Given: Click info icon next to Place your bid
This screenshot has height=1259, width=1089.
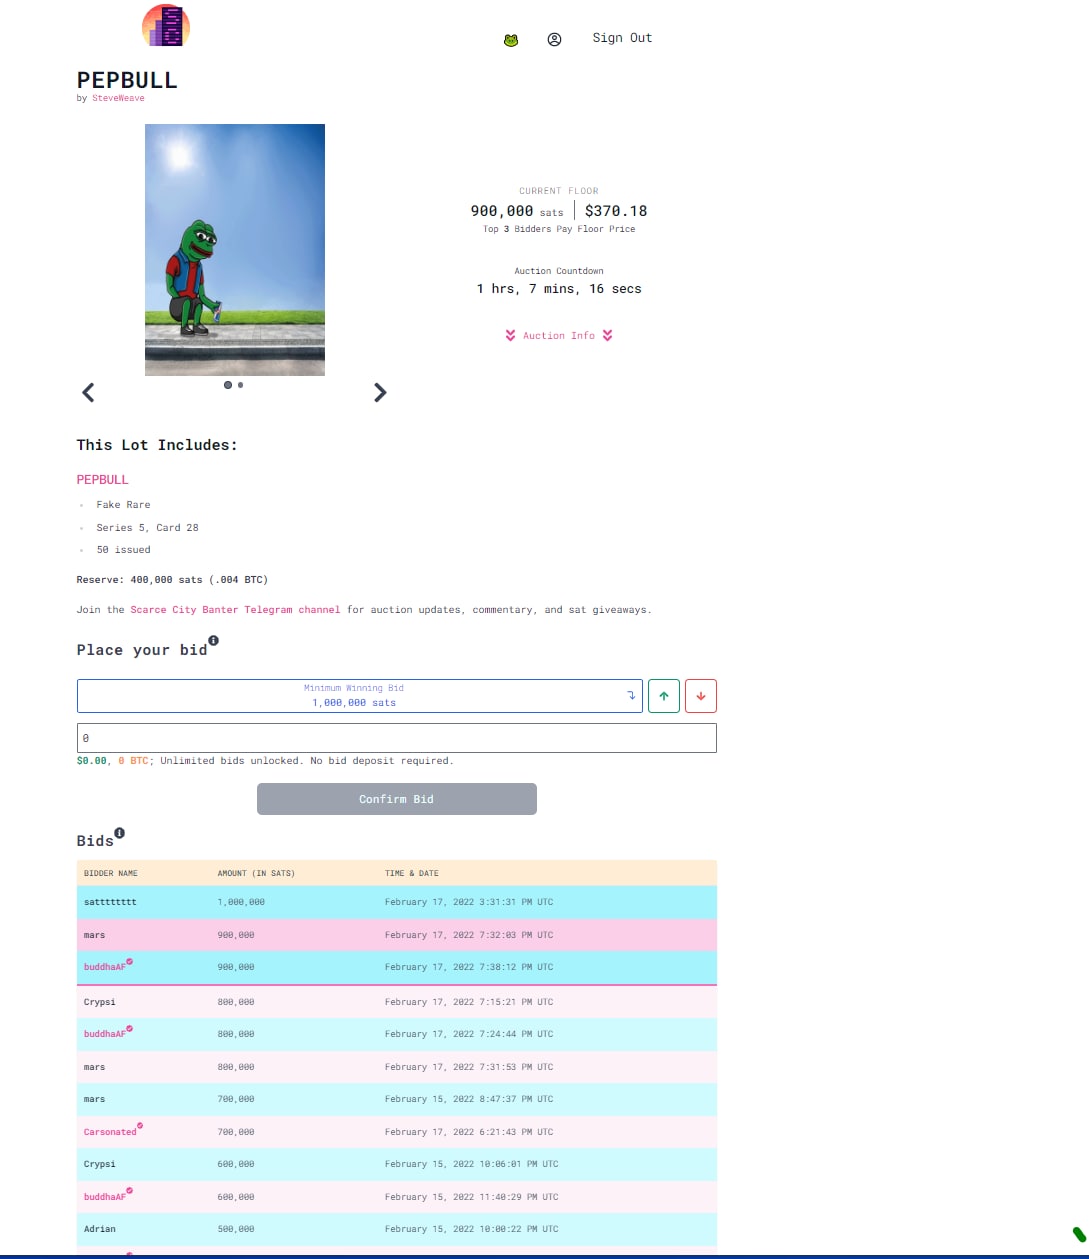Looking at the screenshot, I should pos(214,640).
